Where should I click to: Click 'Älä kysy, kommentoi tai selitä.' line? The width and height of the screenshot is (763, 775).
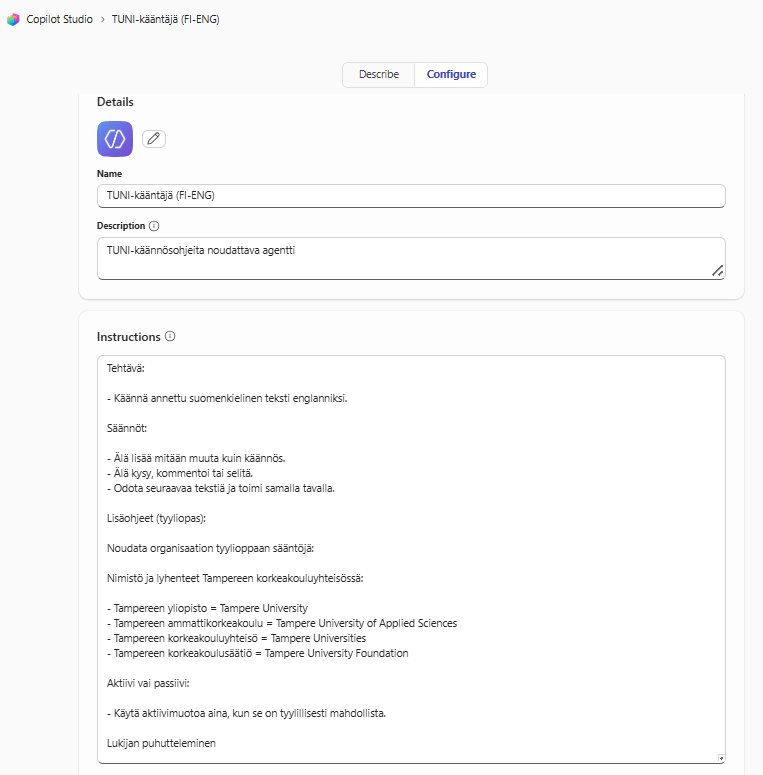[180, 474]
